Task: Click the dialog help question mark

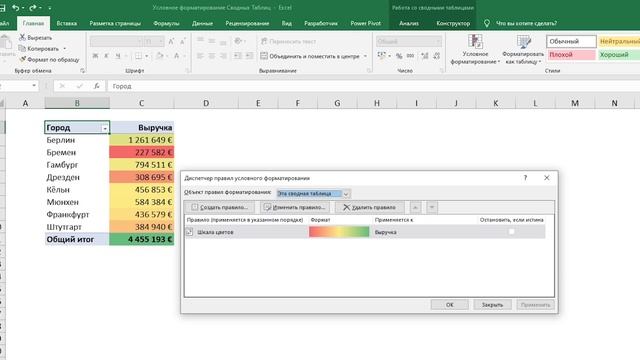Action: point(525,178)
